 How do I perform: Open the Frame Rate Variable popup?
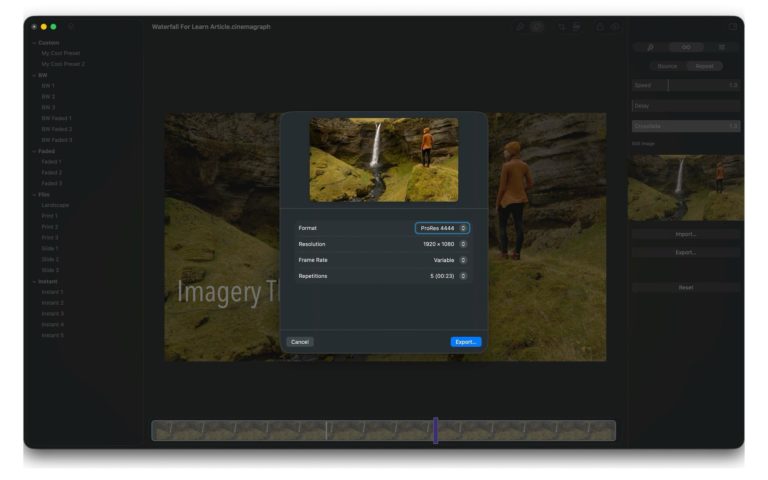coord(450,260)
